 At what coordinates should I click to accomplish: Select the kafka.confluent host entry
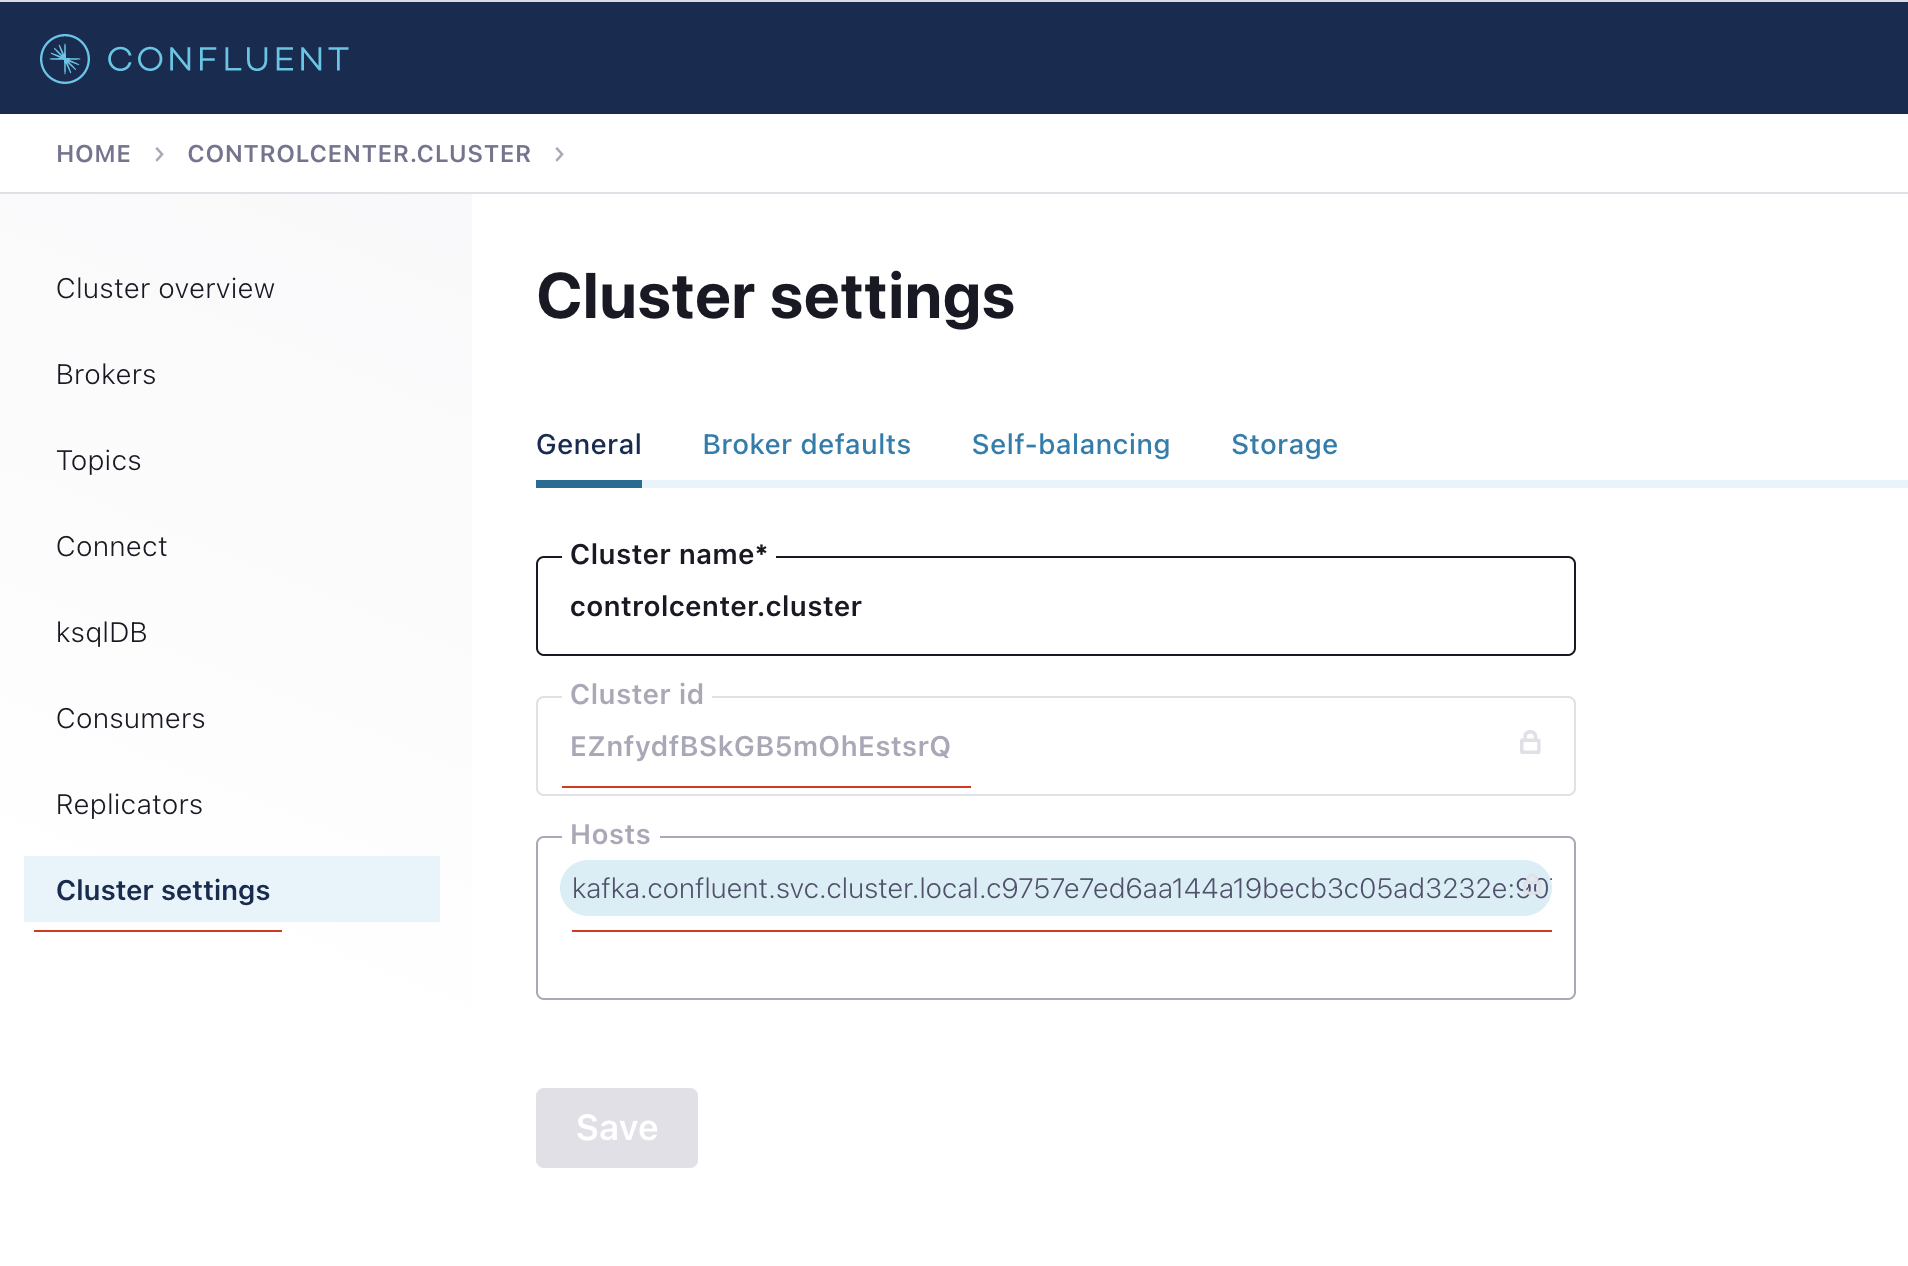tap(1056, 888)
